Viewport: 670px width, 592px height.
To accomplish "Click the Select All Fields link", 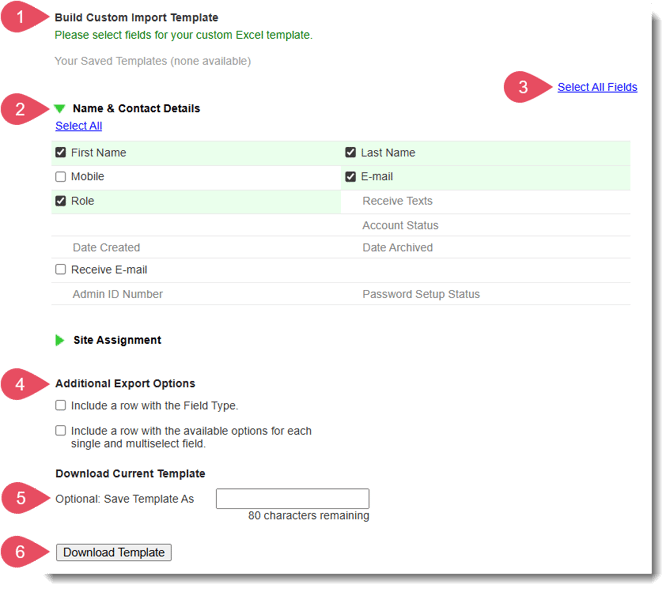I will [597, 87].
